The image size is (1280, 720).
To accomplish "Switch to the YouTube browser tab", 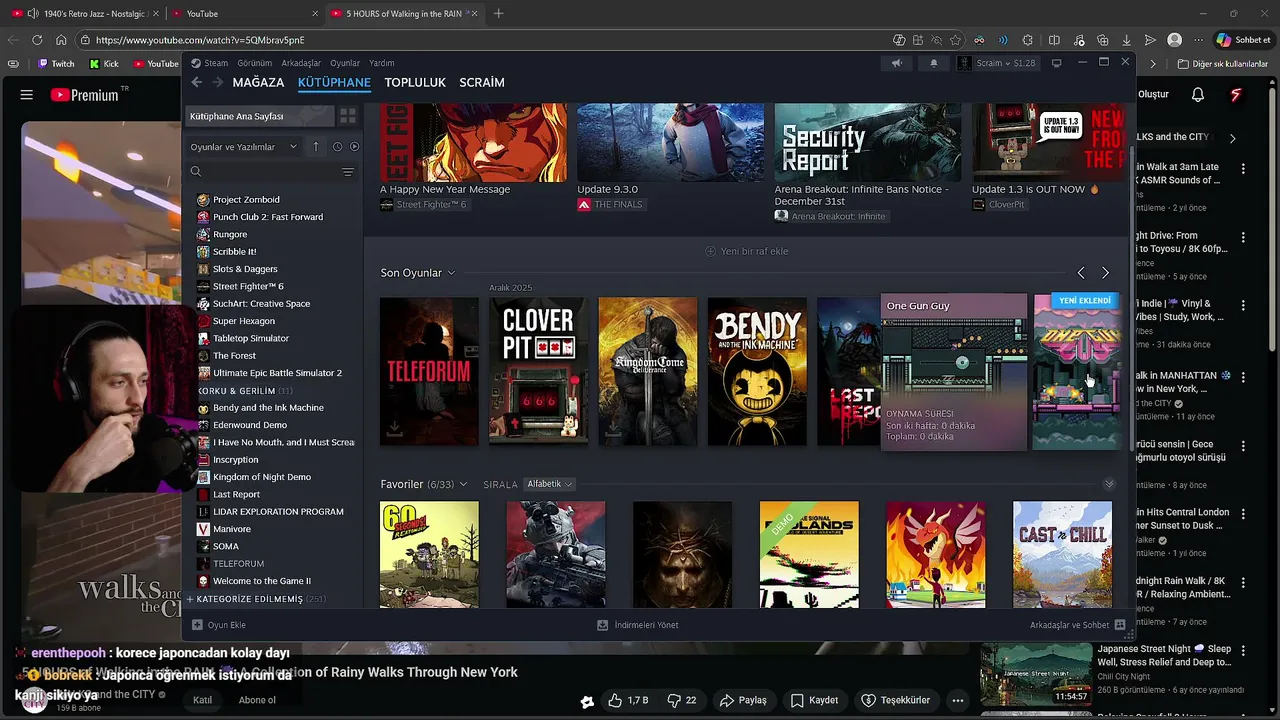I will [x=244, y=13].
